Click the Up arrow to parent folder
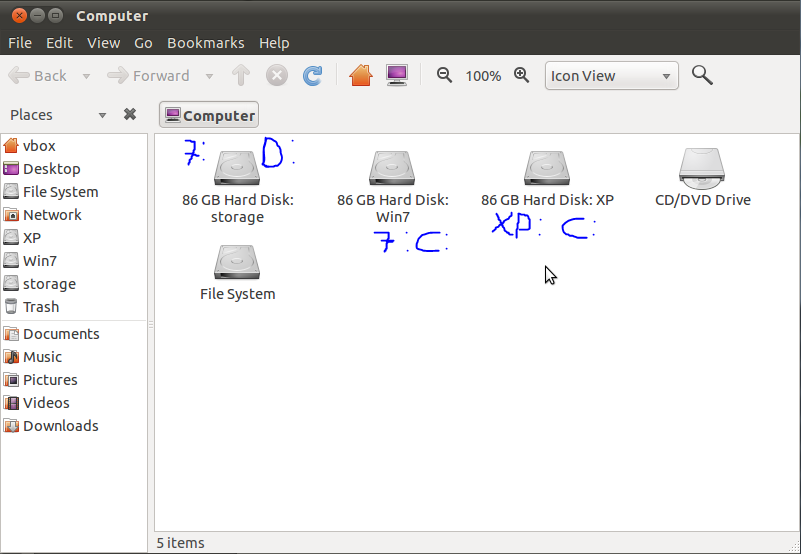Image resolution: width=801 pixels, height=554 pixels. pyautogui.click(x=241, y=76)
